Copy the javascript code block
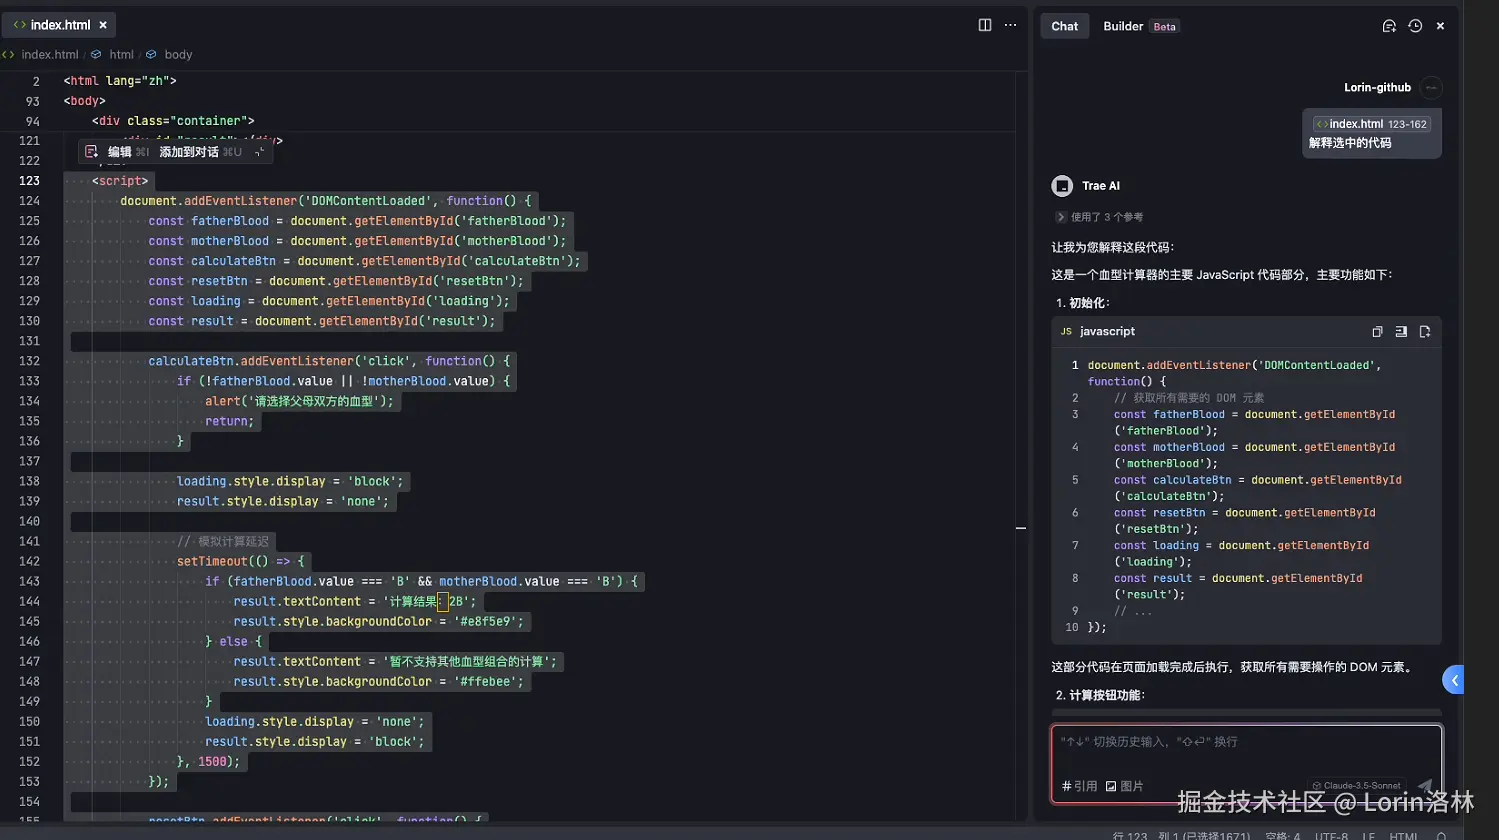 (x=1377, y=332)
